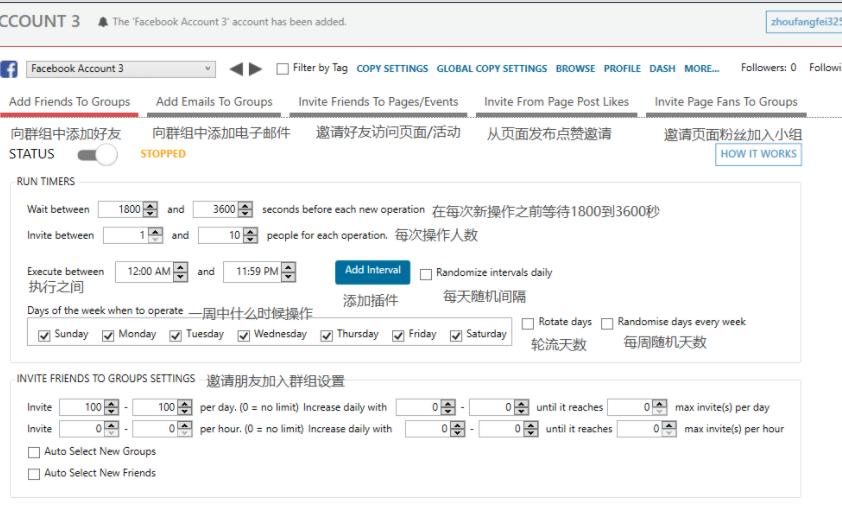This screenshot has height=508, width=842.
Task: Open the Facebook Account 3 dropdown
Action: pos(121,69)
